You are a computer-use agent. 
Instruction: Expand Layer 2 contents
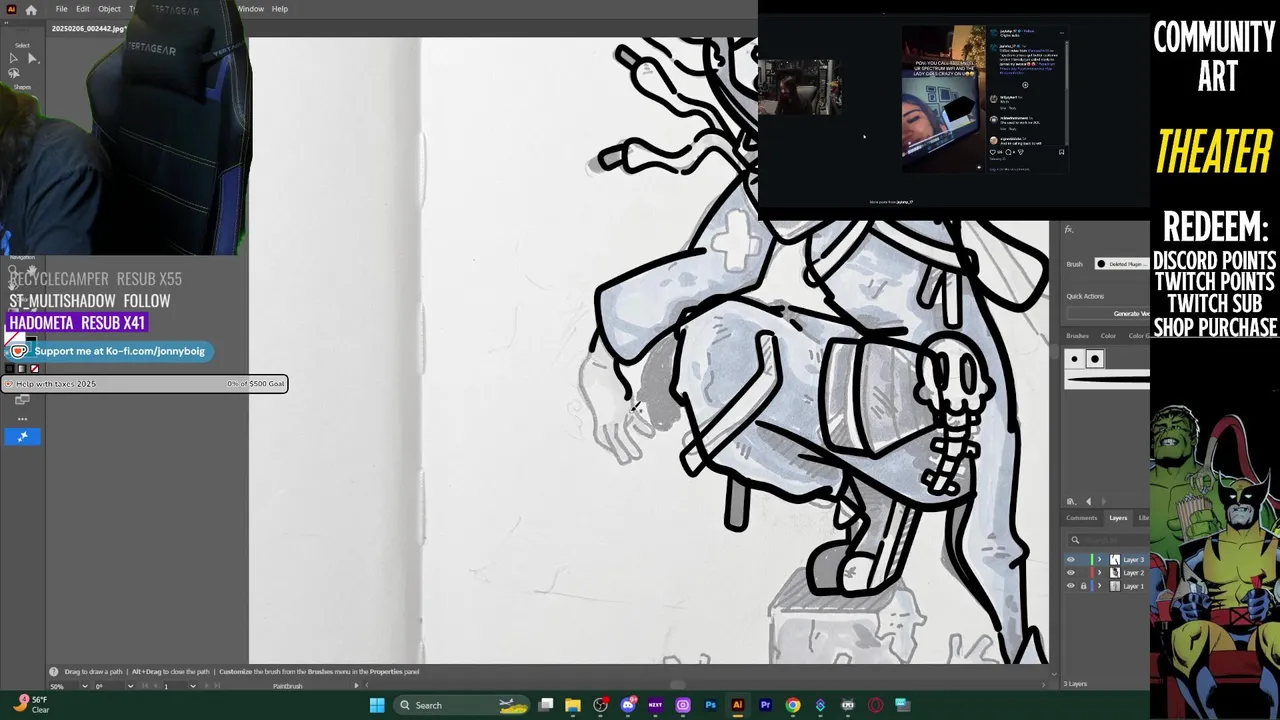point(1100,573)
